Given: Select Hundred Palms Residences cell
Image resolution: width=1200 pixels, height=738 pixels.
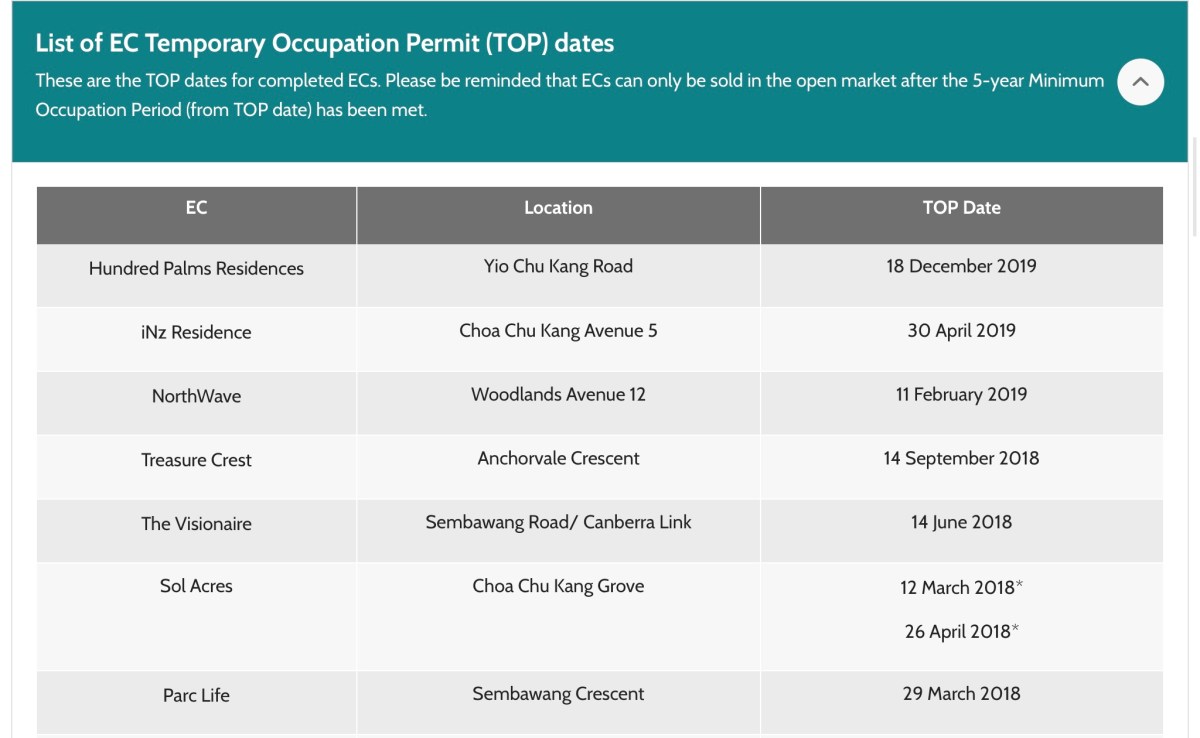Looking at the screenshot, I should [x=196, y=268].
